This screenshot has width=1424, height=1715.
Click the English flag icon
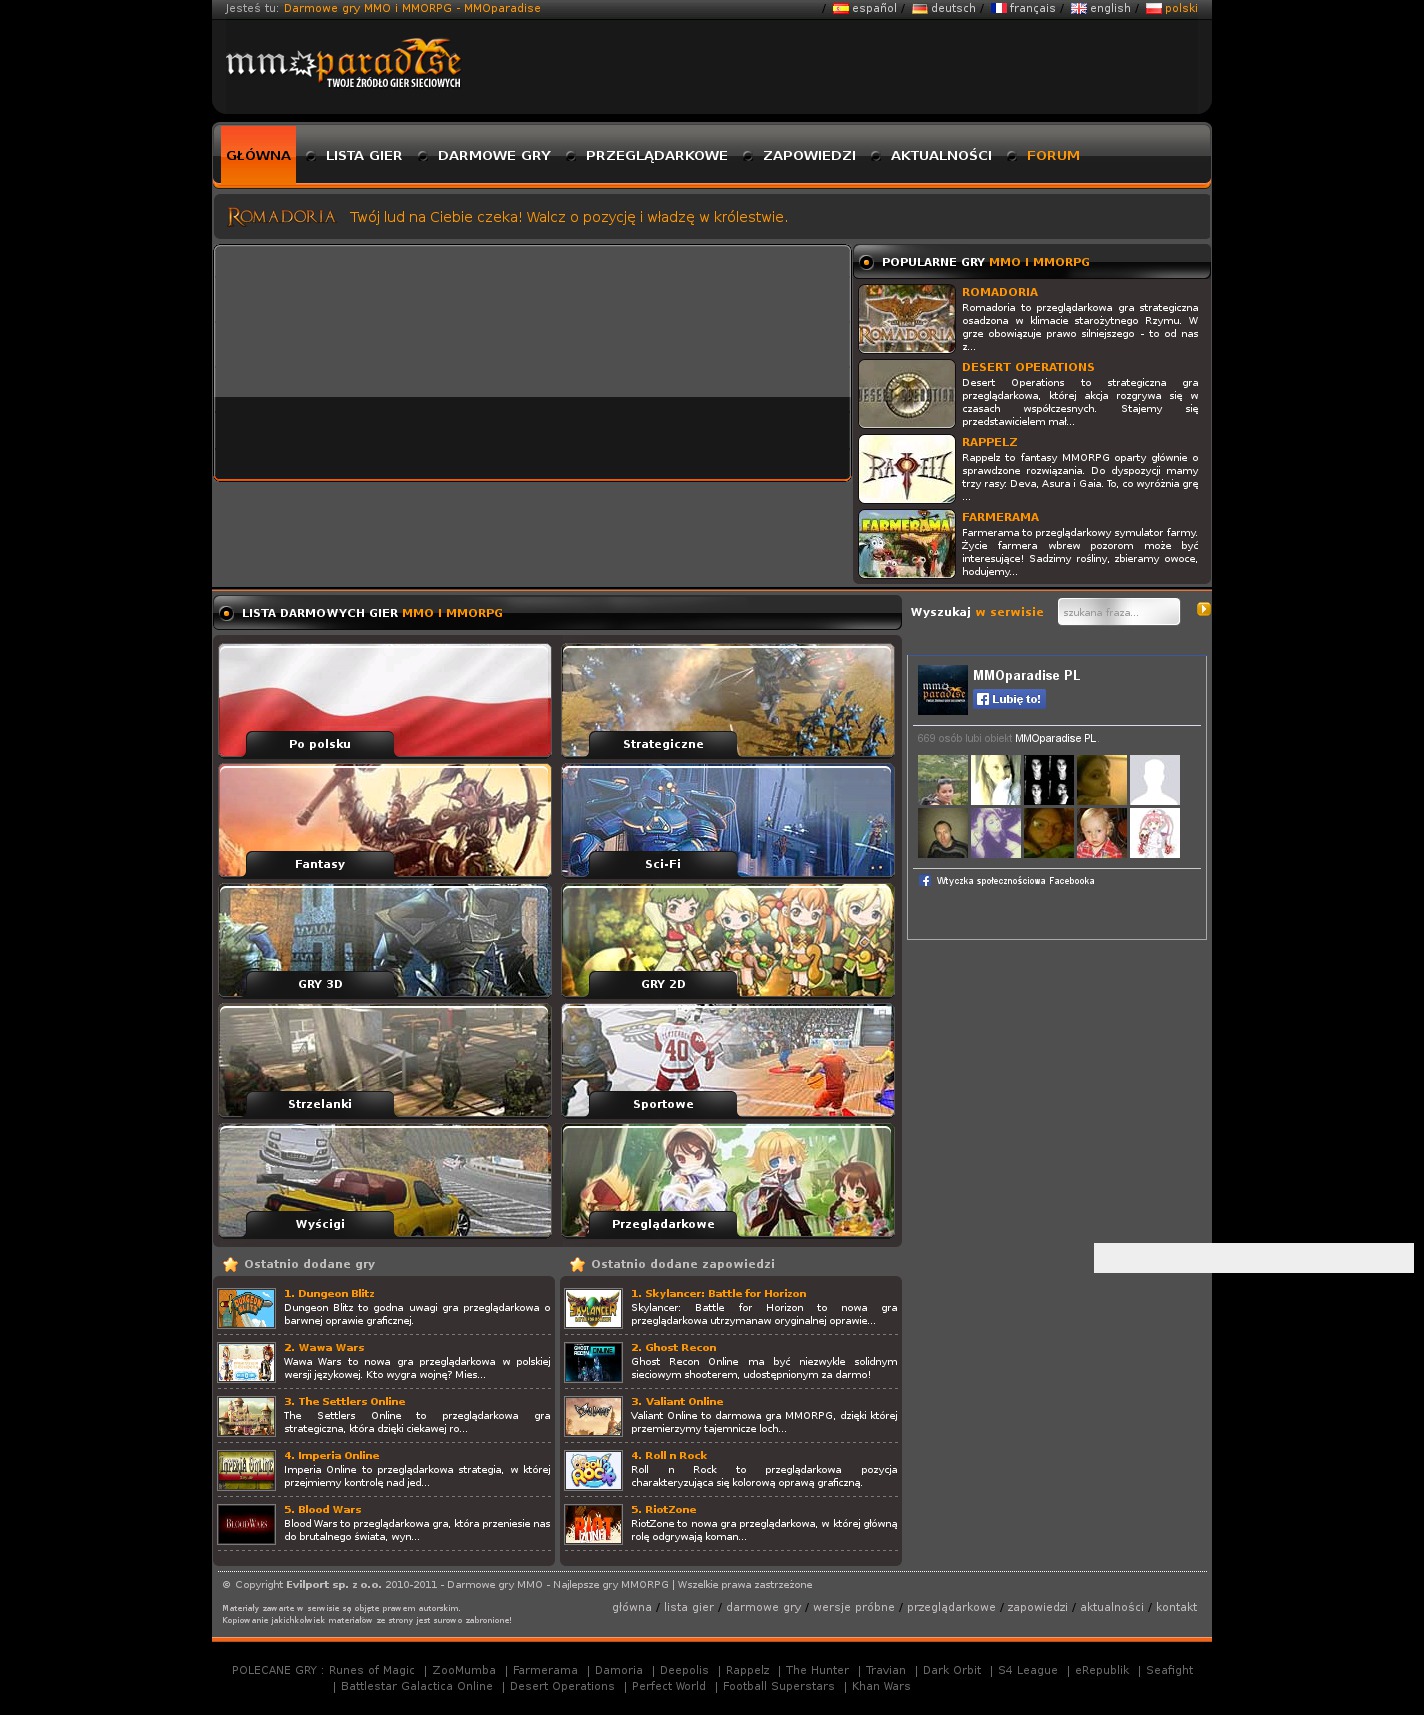1078,9
